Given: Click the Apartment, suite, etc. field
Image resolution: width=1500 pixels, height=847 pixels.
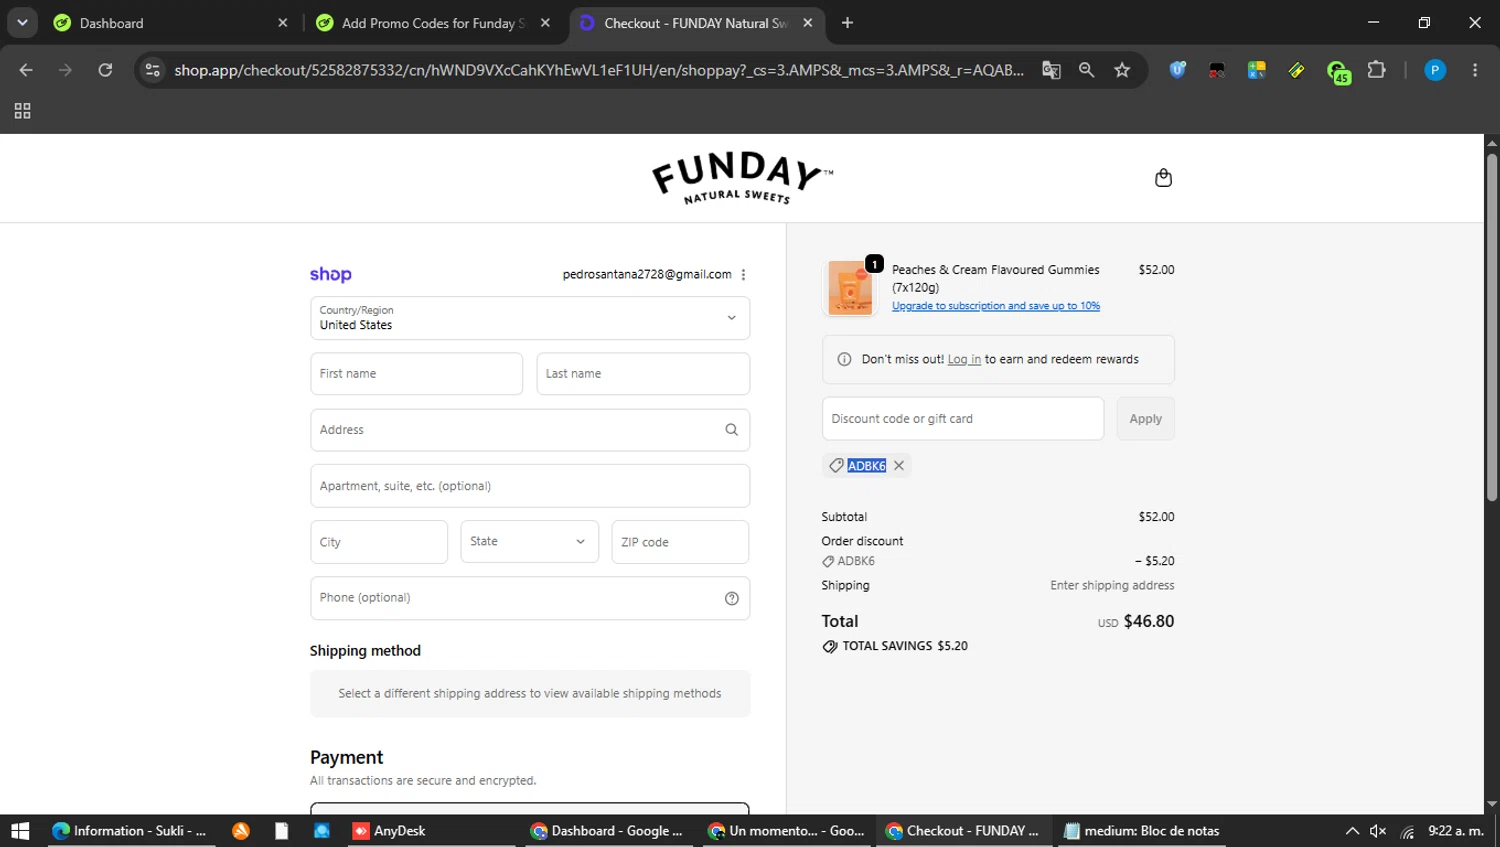Looking at the screenshot, I should pyautogui.click(x=530, y=486).
